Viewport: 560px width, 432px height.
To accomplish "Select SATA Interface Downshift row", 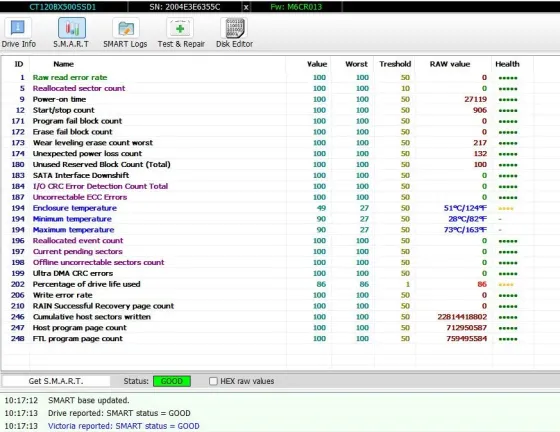I will [268, 175].
